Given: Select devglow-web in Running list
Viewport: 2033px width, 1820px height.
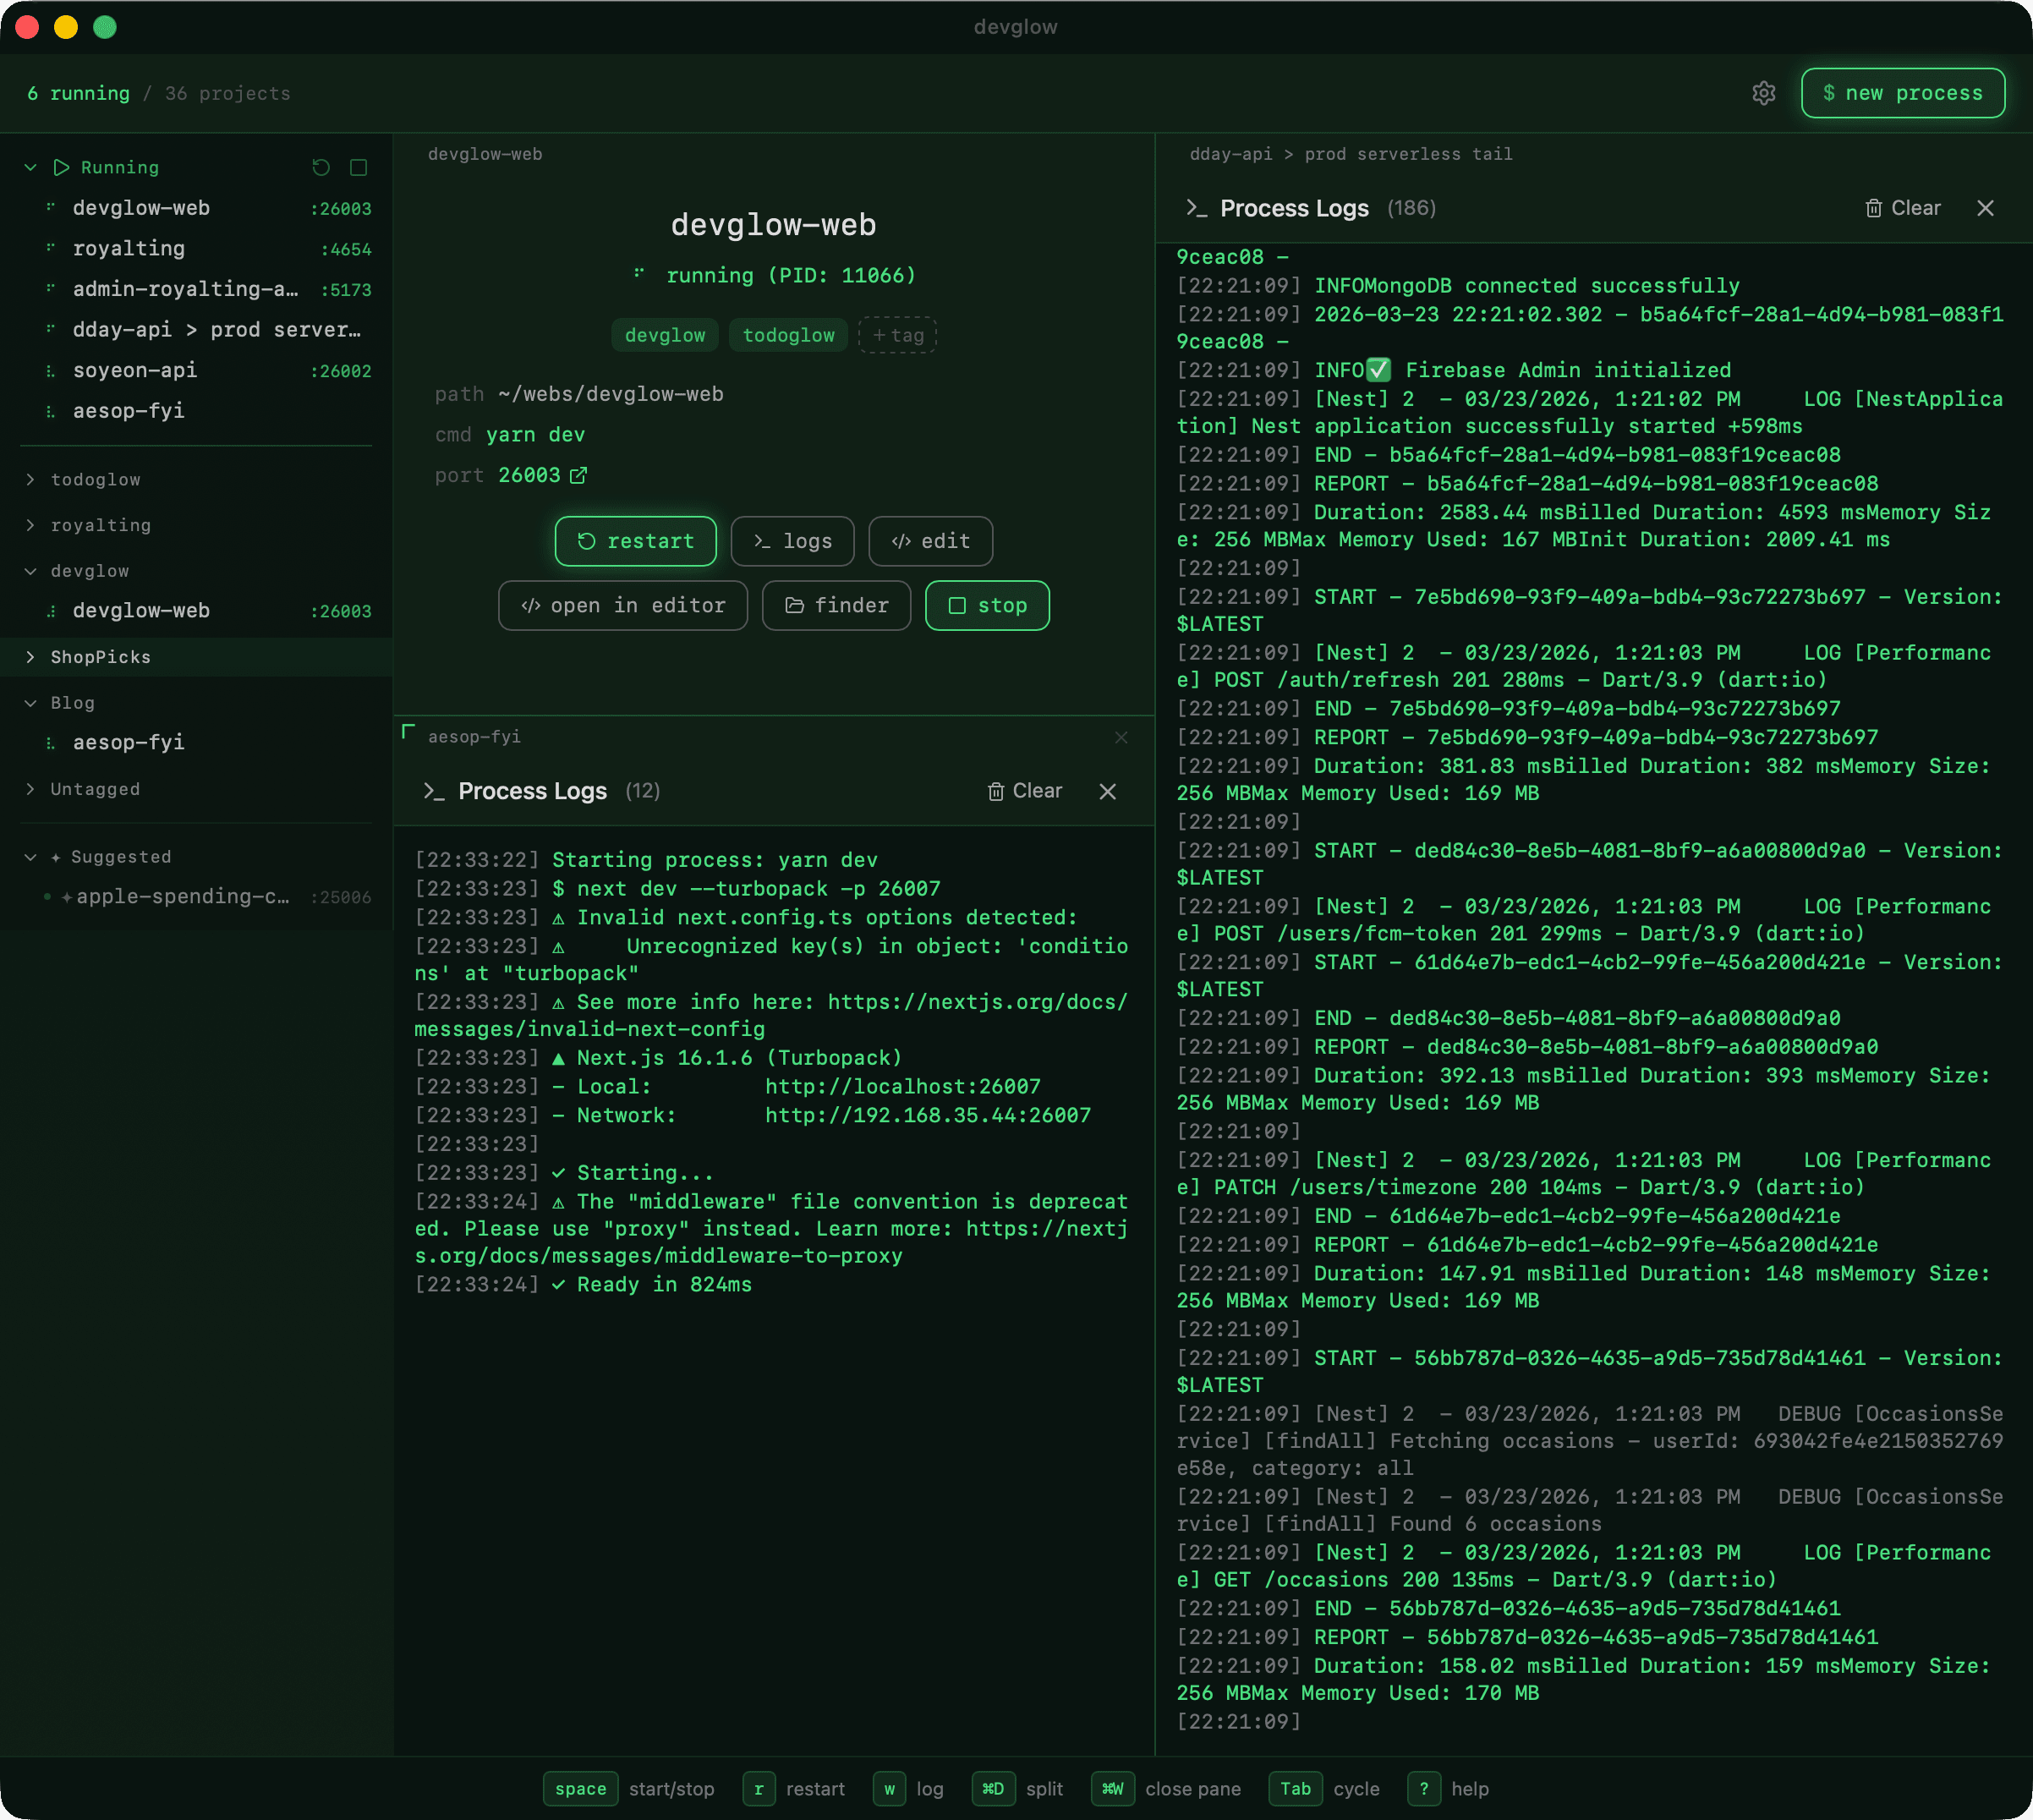Looking at the screenshot, I should (x=197, y=208).
